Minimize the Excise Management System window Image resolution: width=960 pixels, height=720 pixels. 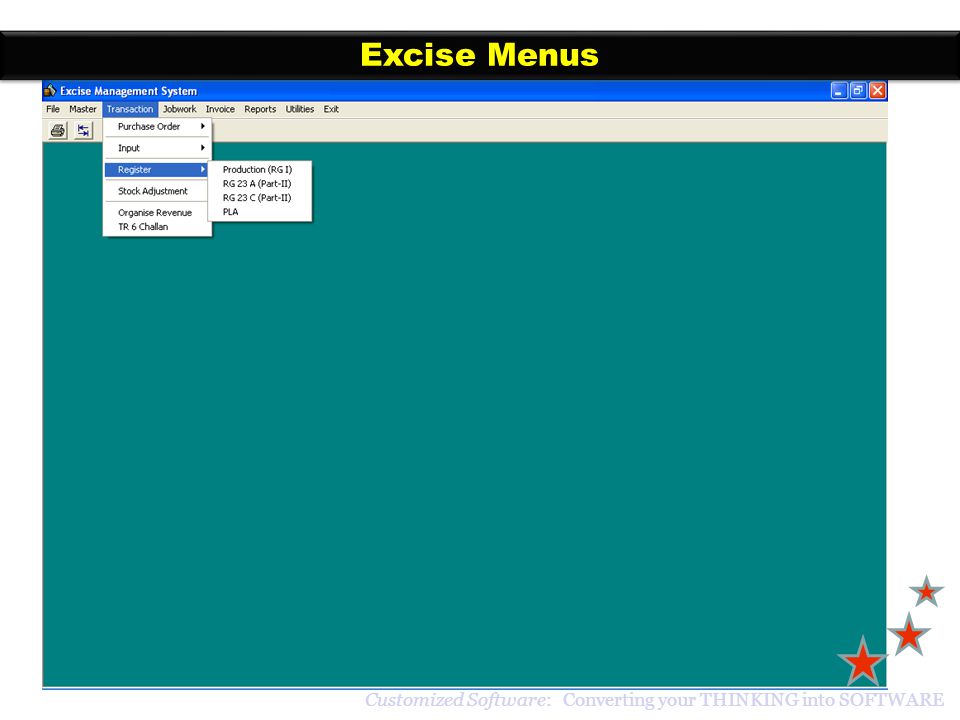coord(839,91)
